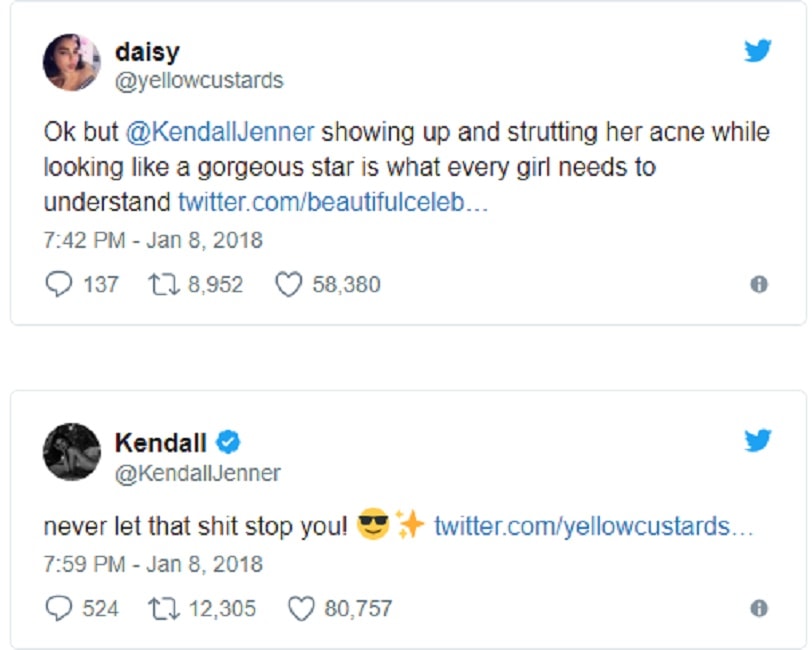This screenshot has height=650, width=812.
Task: Reply to Kendall's tweet via comment icon
Action: (x=58, y=608)
